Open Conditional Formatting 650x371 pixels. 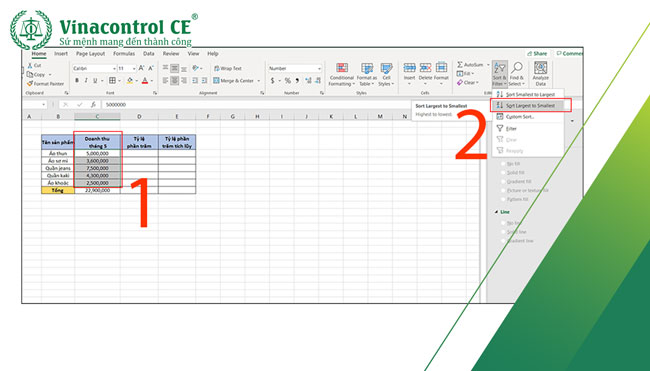(x=342, y=75)
